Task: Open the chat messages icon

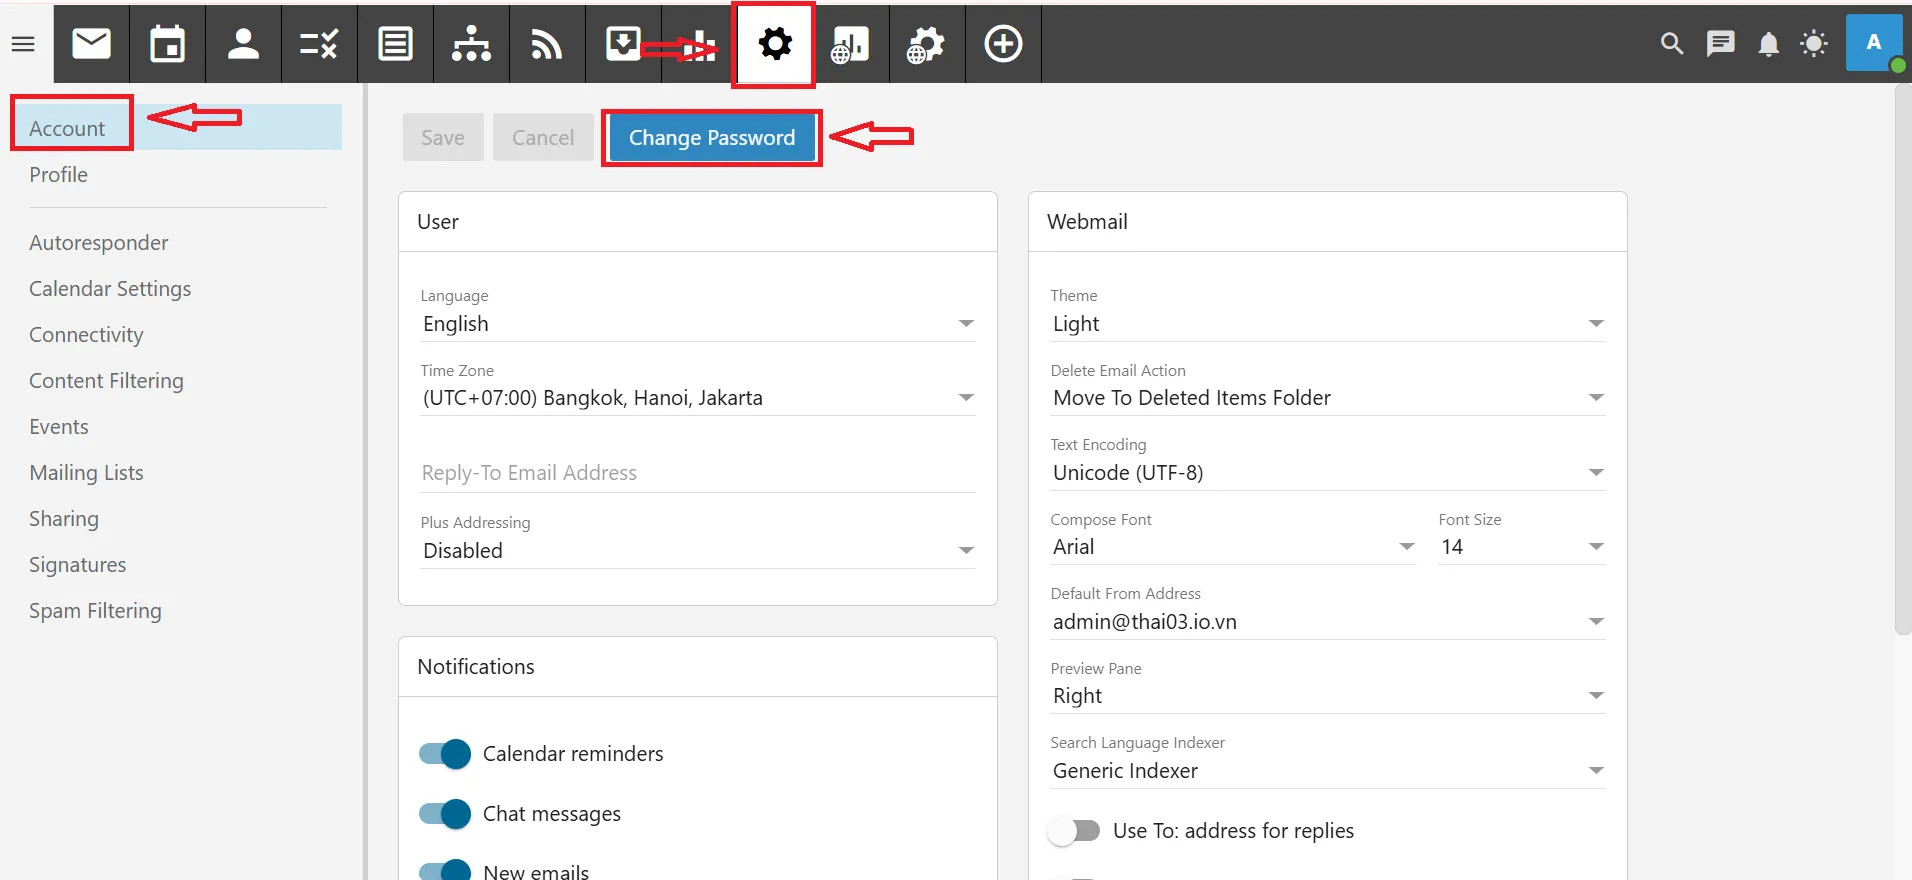Action: 1720,44
